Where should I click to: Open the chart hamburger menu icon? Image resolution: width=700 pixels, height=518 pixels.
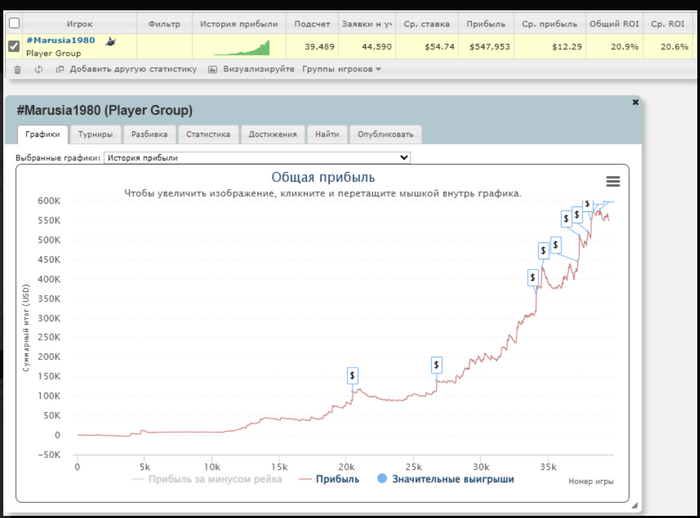coord(613,181)
